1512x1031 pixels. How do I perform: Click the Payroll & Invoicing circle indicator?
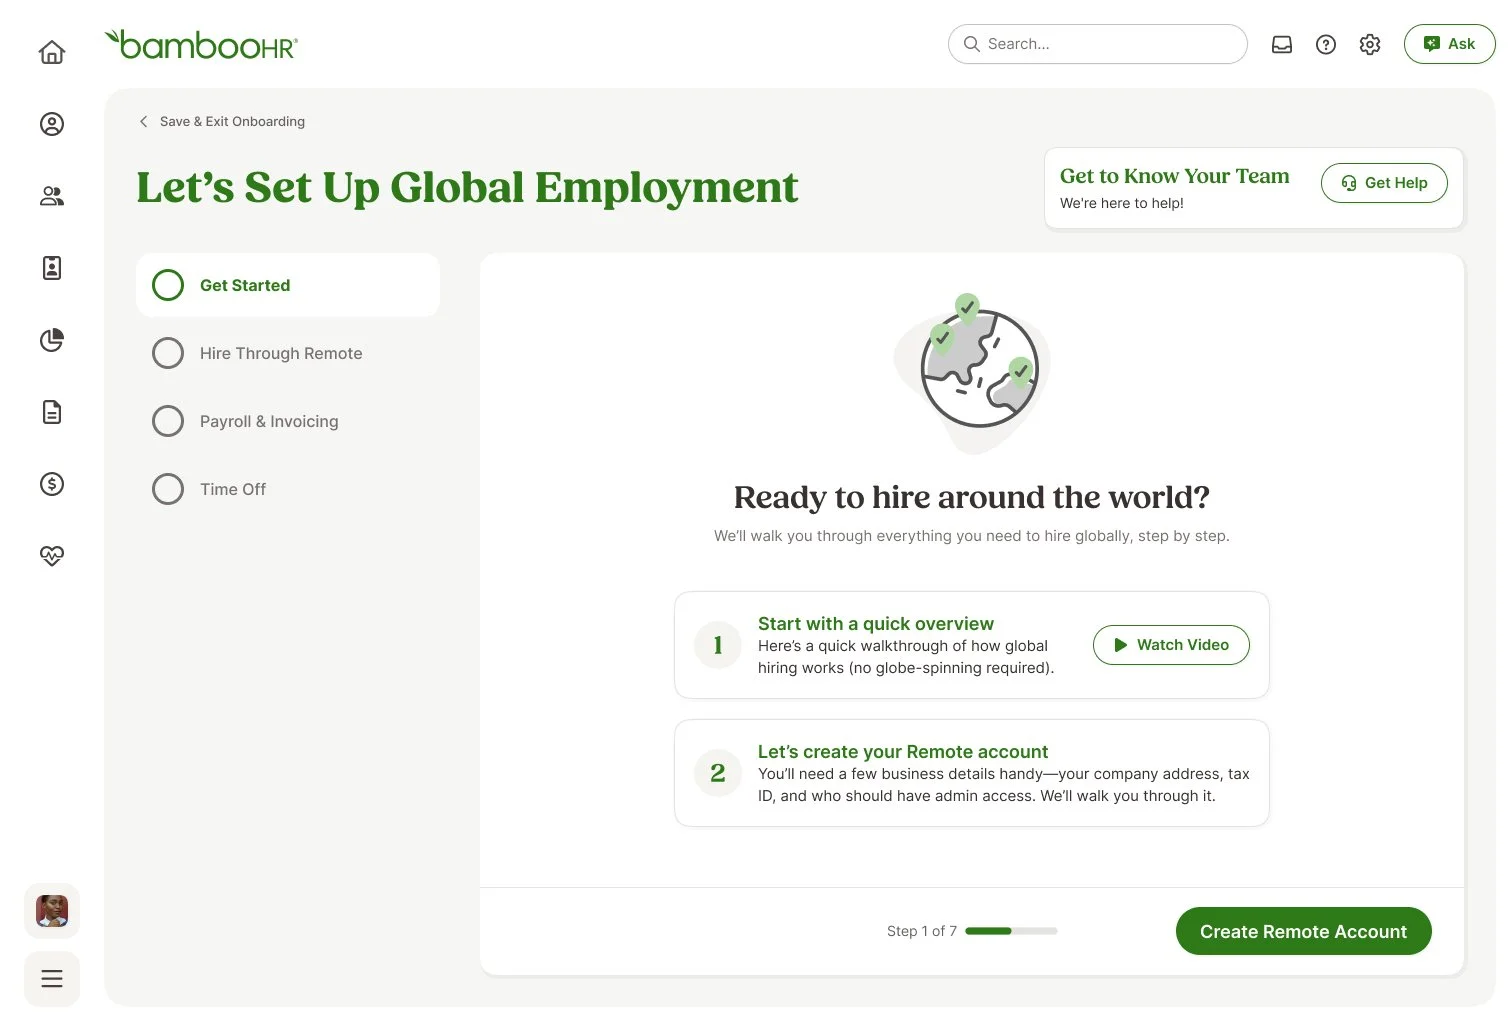(168, 421)
